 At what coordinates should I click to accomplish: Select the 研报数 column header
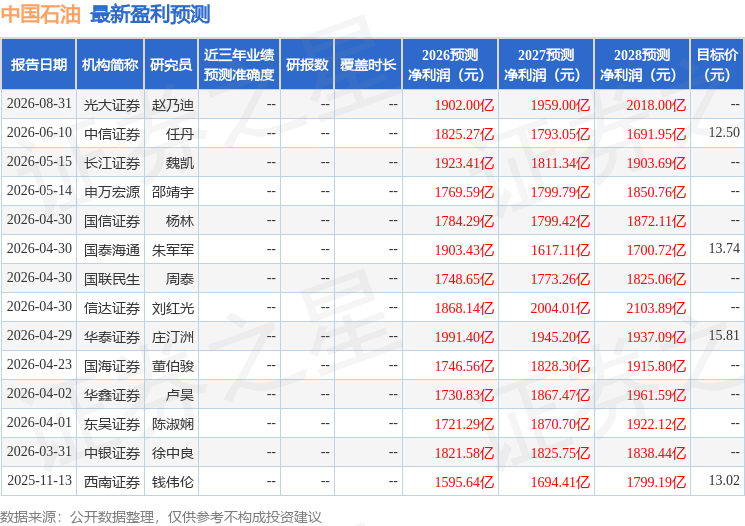pyautogui.click(x=307, y=65)
